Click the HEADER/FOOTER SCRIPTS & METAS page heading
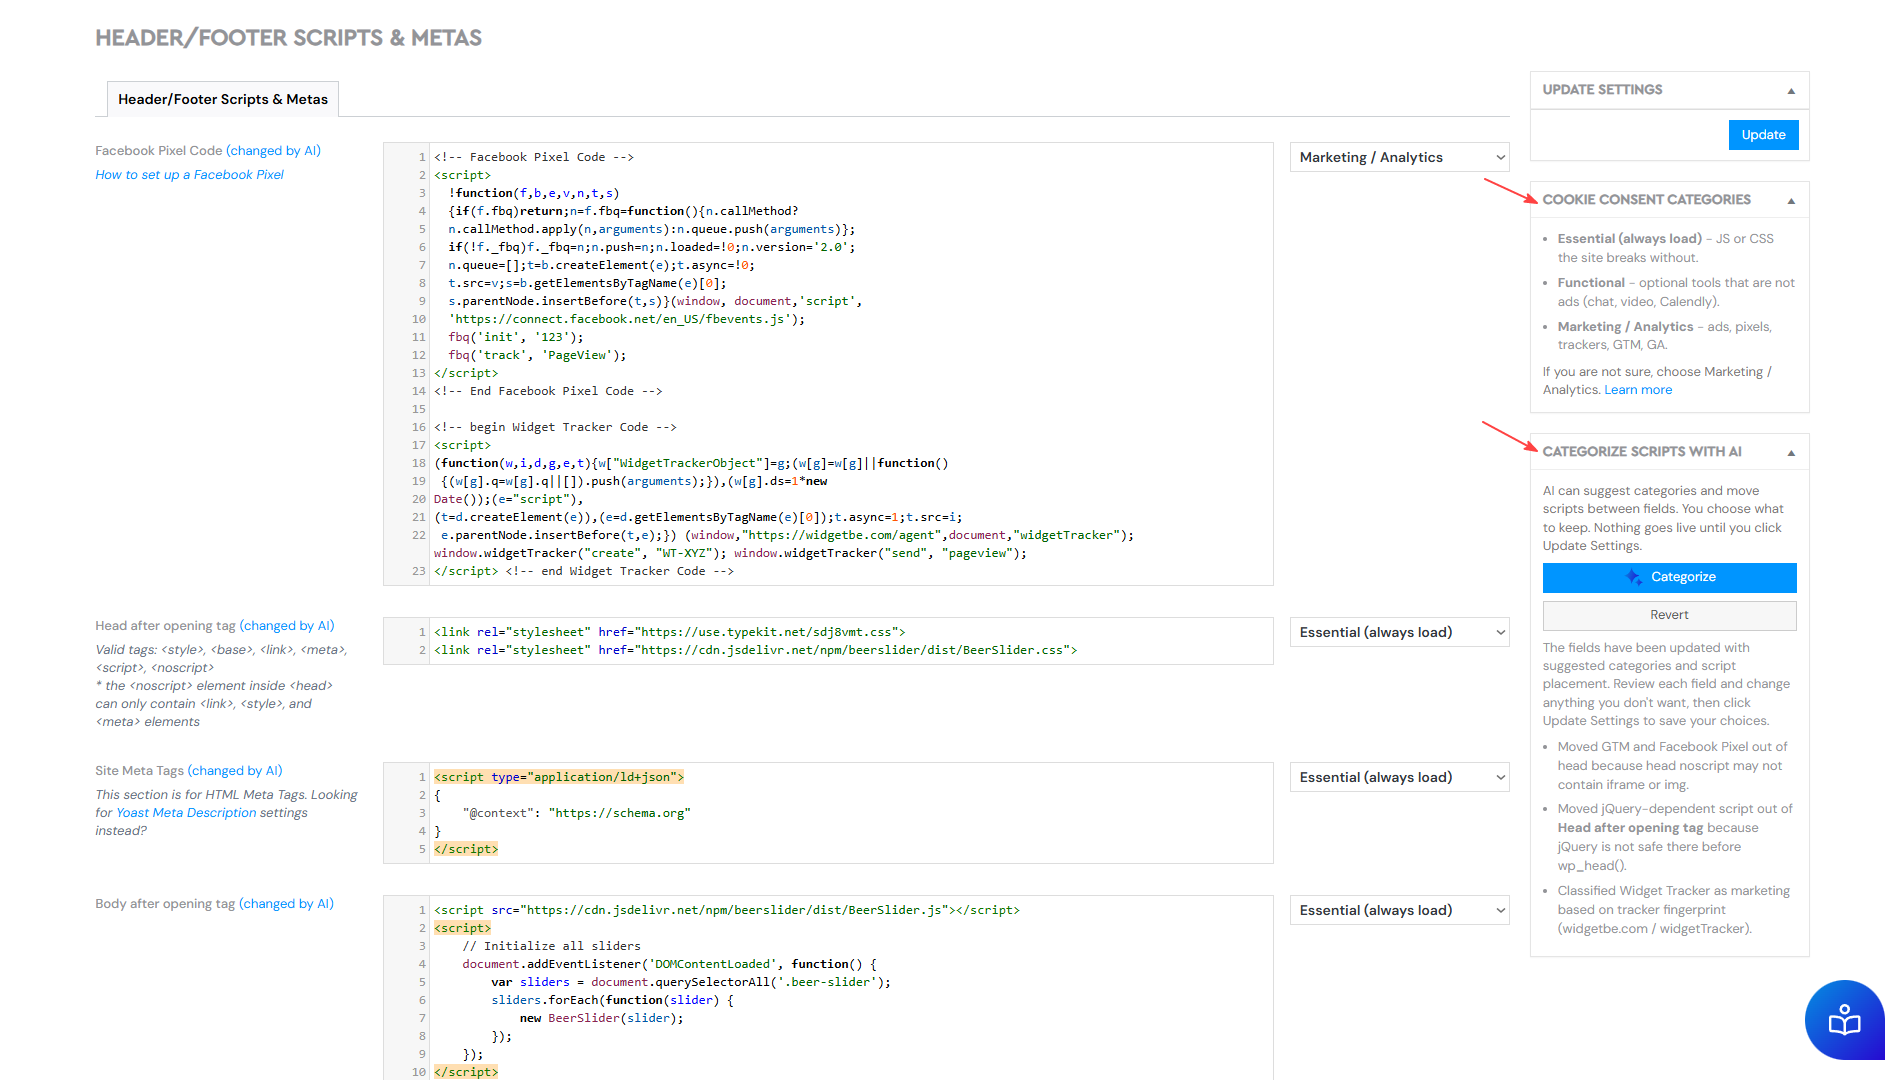Screen dimensions: 1899x1080 [x=288, y=38]
